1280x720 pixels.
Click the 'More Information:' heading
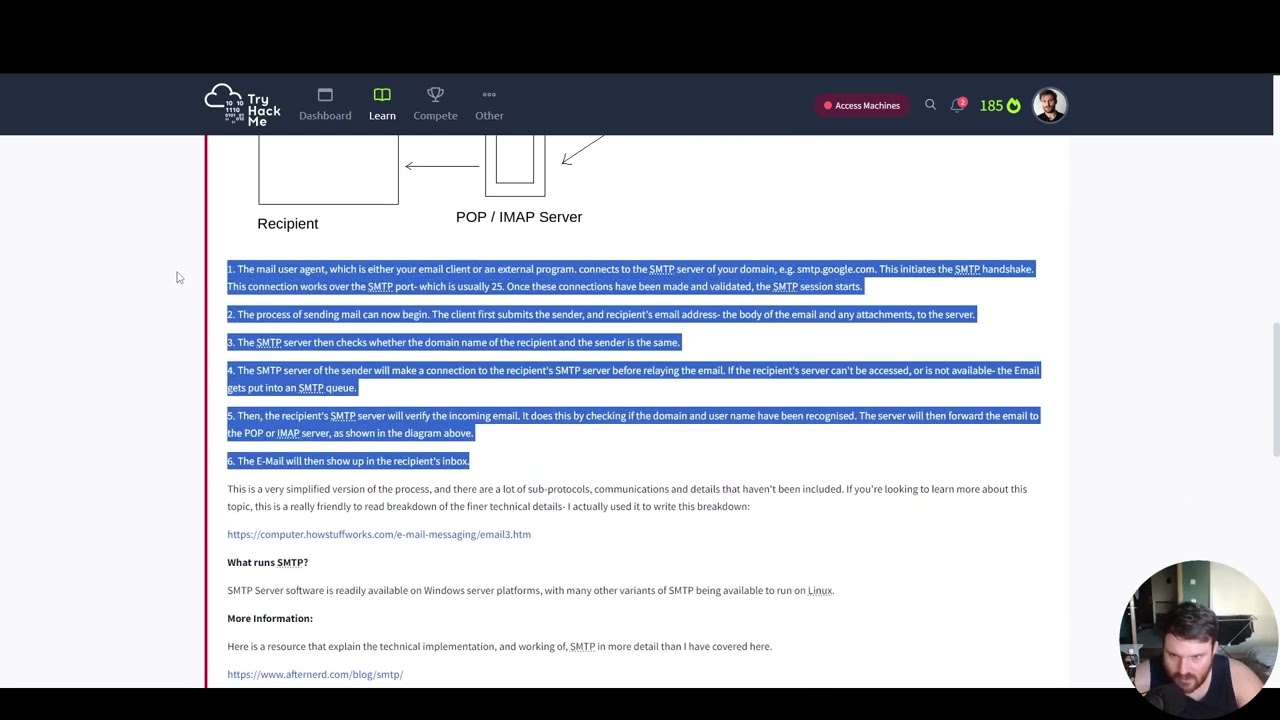coord(270,618)
